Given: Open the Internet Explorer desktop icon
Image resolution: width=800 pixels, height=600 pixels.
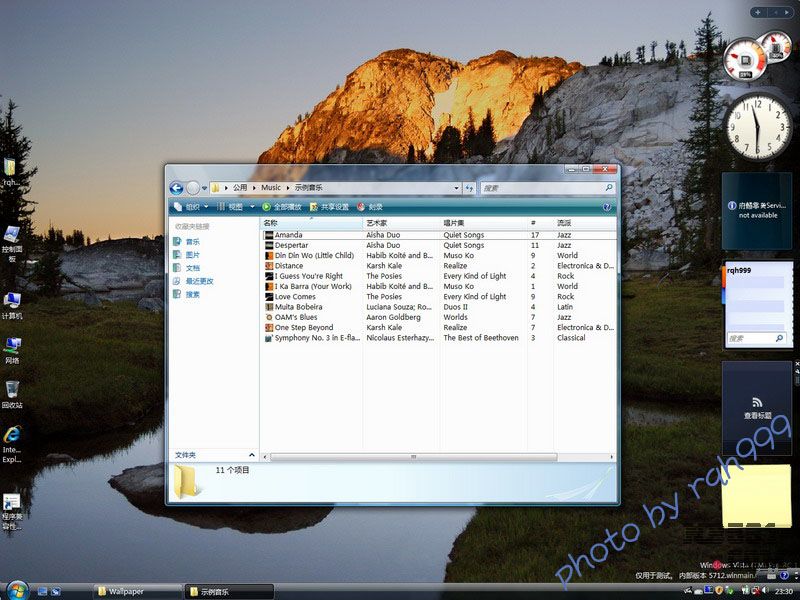Looking at the screenshot, I should [x=12, y=444].
